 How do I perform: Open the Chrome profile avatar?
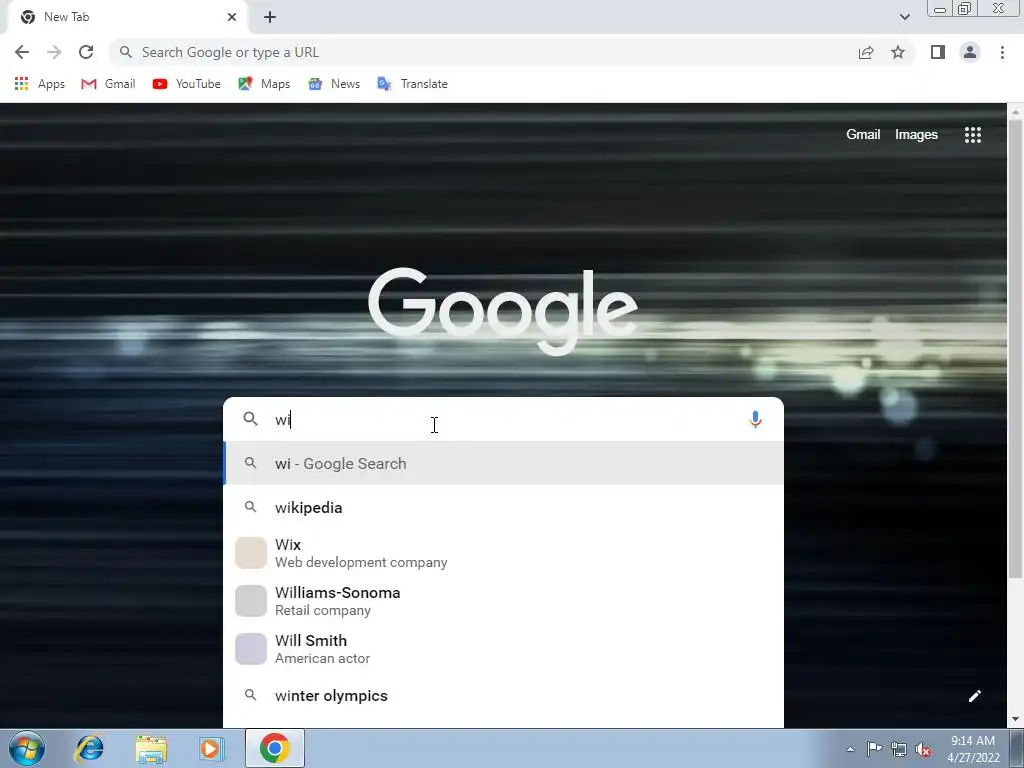[x=970, y=52]
